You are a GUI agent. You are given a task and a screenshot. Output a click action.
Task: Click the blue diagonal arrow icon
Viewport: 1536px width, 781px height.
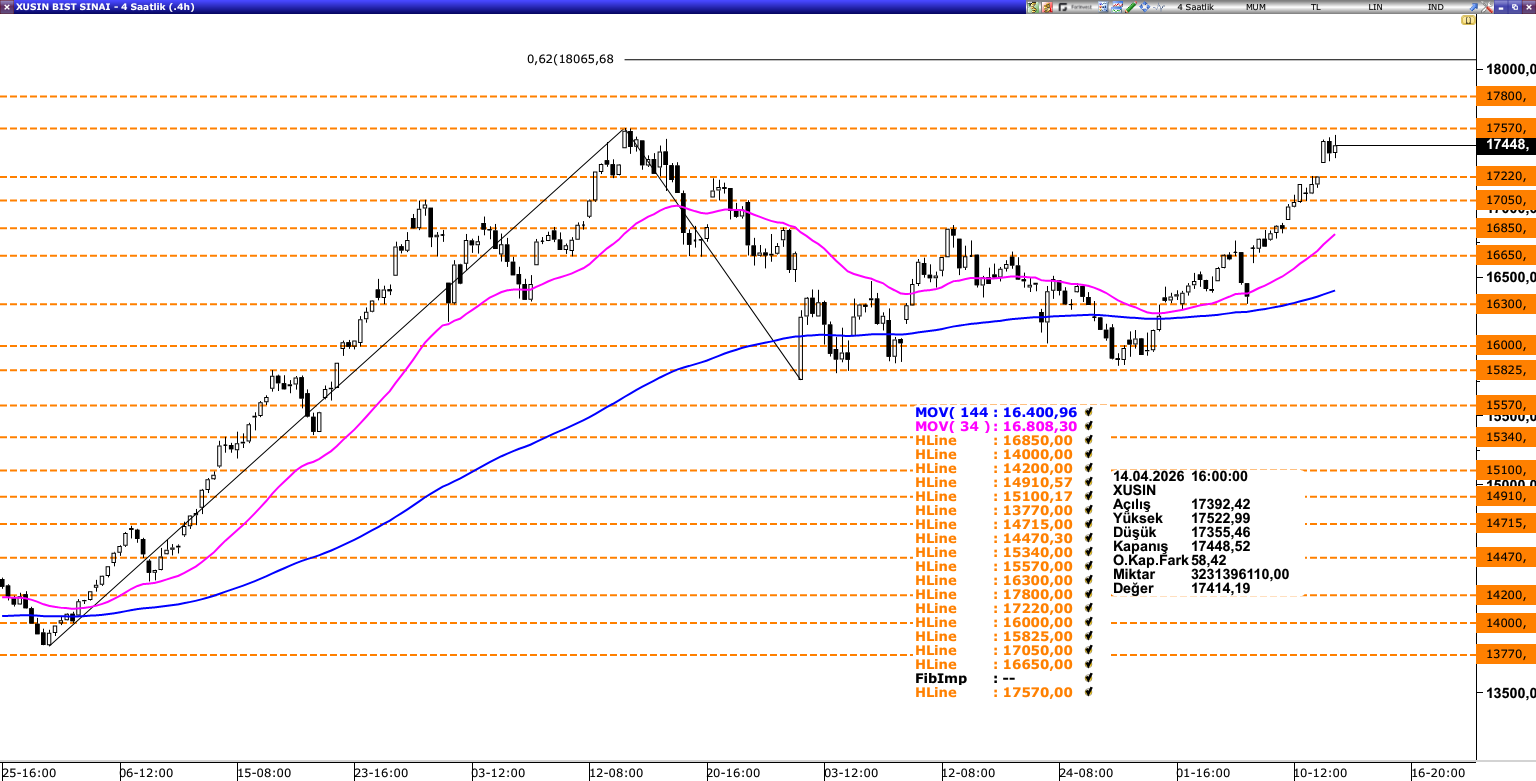[1474, 7]
